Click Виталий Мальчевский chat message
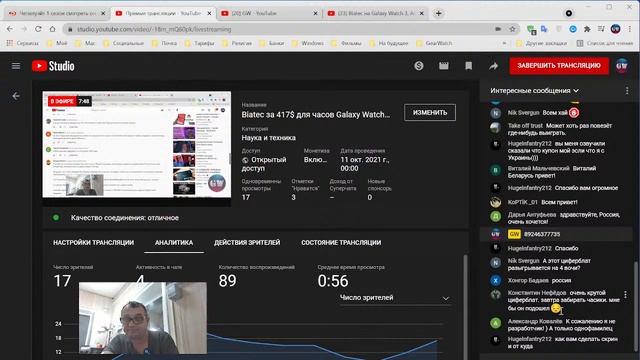The width and height of the screenshot is (640, 360). [557, 172]
